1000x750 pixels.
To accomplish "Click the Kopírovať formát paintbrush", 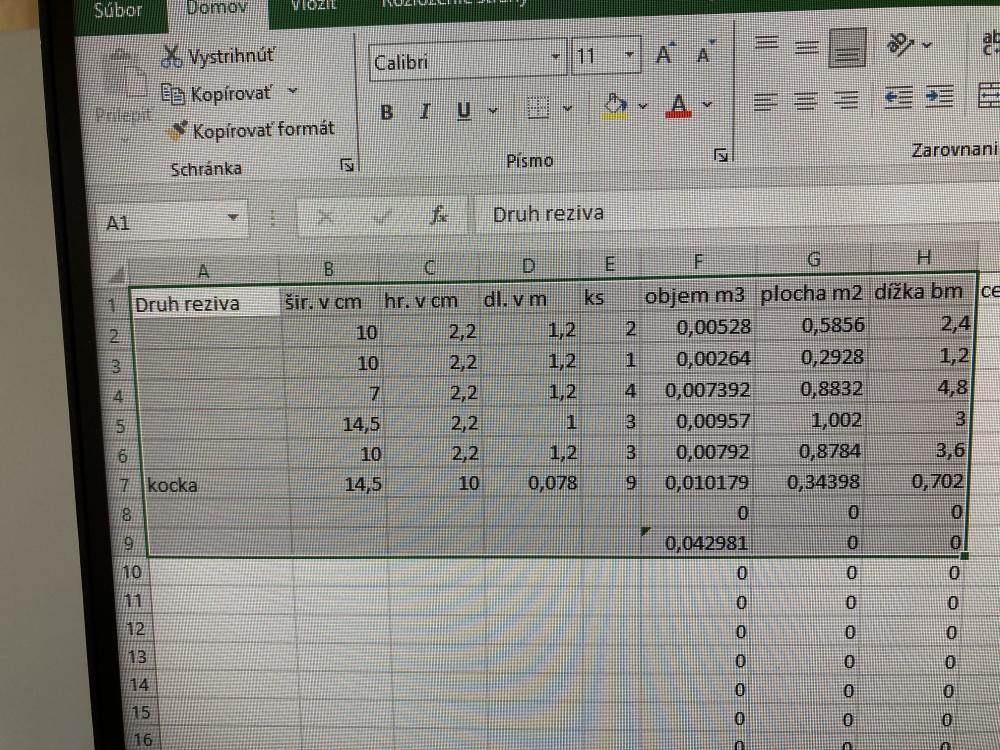I will pyautogui.click(x=178, y=130).
